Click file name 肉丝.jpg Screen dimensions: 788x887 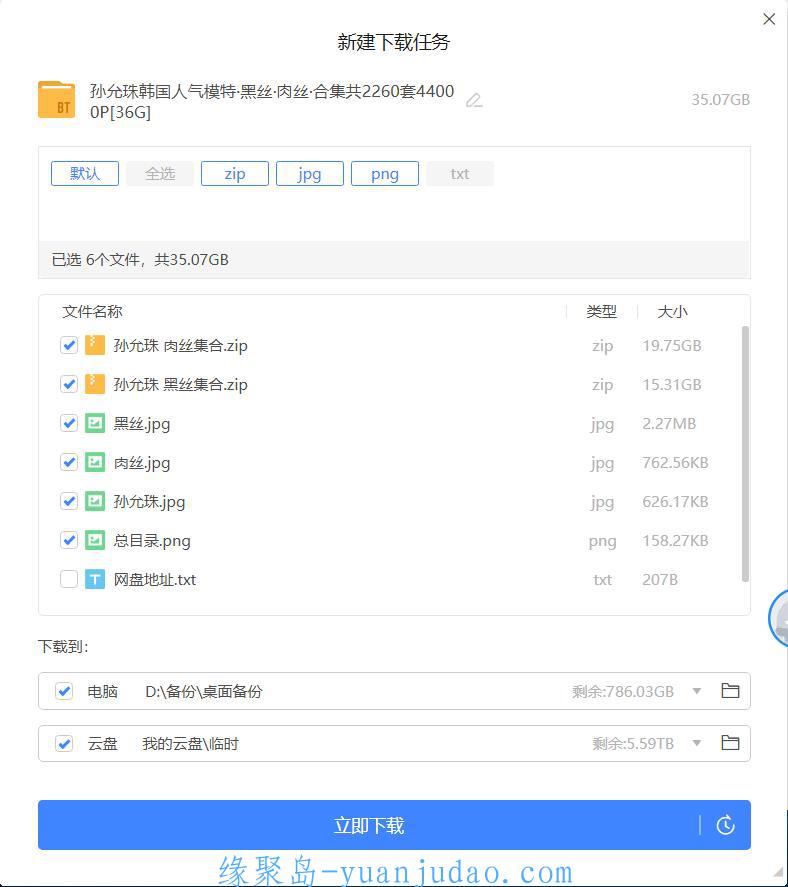coord(141,463)
